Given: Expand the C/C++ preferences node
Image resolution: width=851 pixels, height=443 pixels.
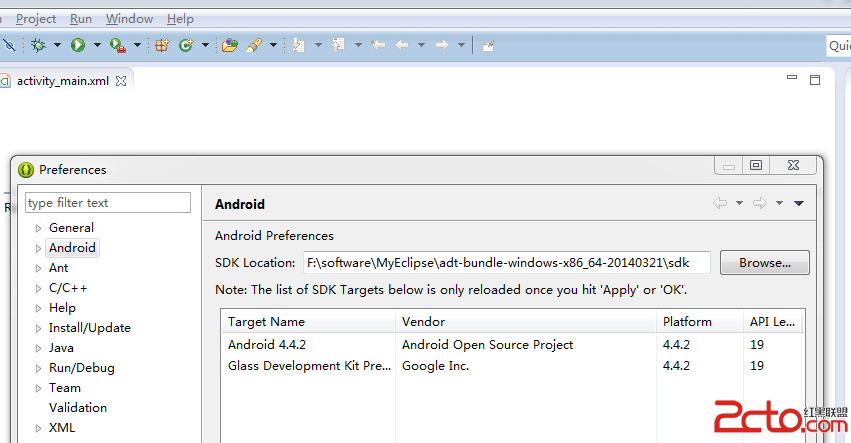Looking at the screenshot, I should coord(38,288).
